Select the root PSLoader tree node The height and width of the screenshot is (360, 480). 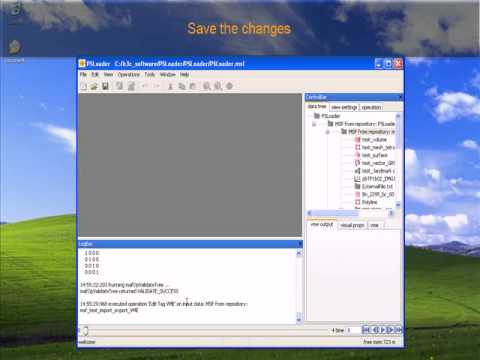pyautogui.click(x=331, y=116)
